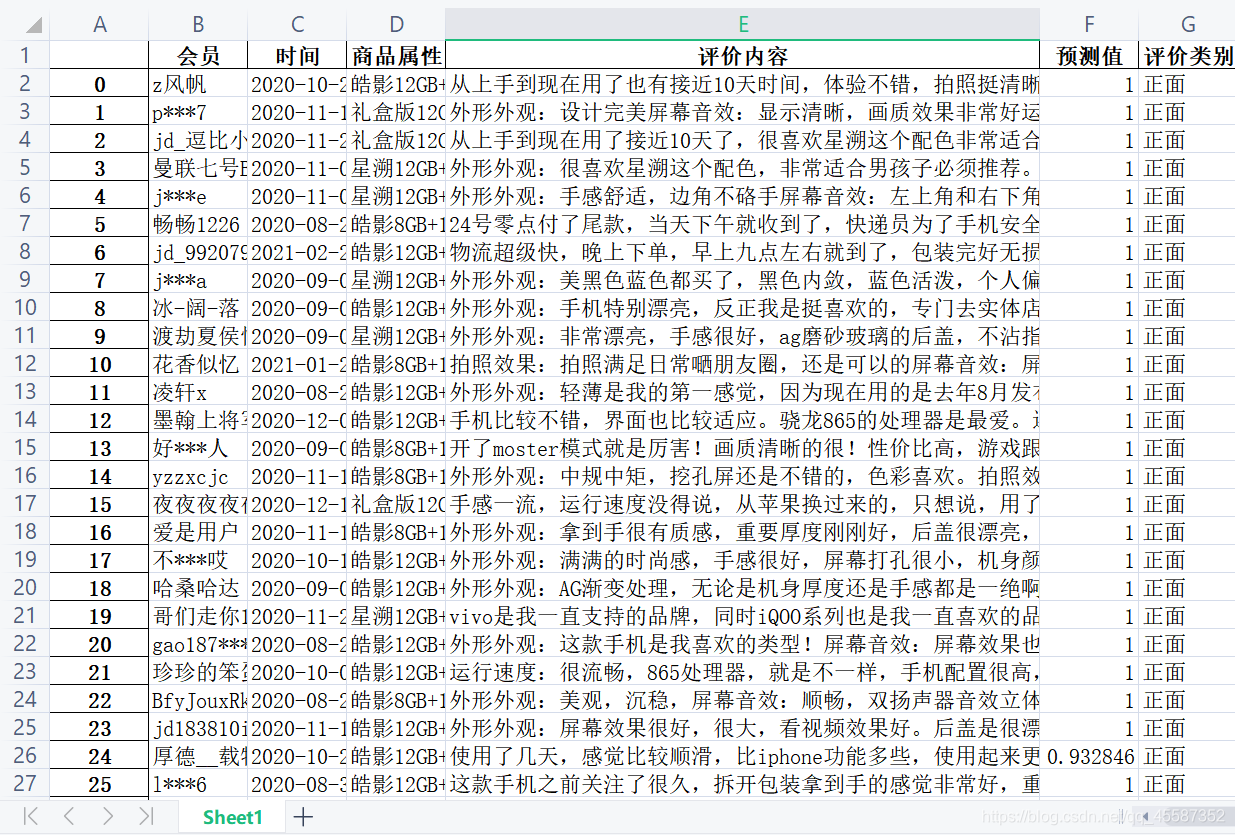1235x835 pixels.
Task: Select column E header
Action: [x=743, y=25]
